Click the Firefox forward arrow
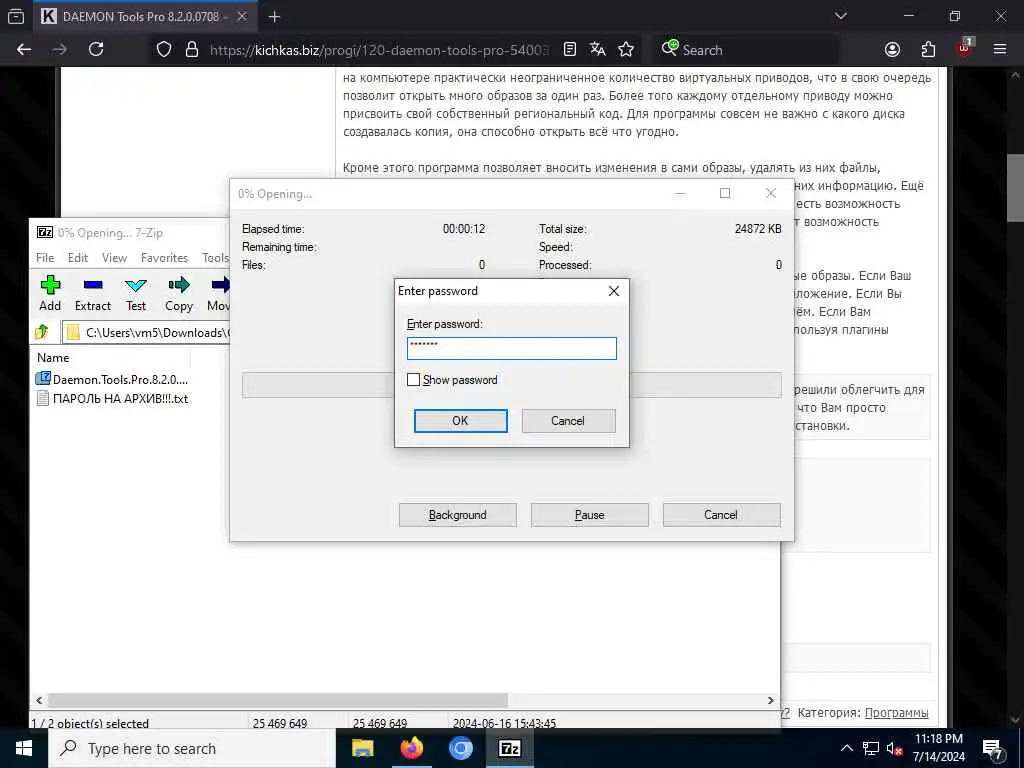This screenshot has width=1024, height=768. 59,50
